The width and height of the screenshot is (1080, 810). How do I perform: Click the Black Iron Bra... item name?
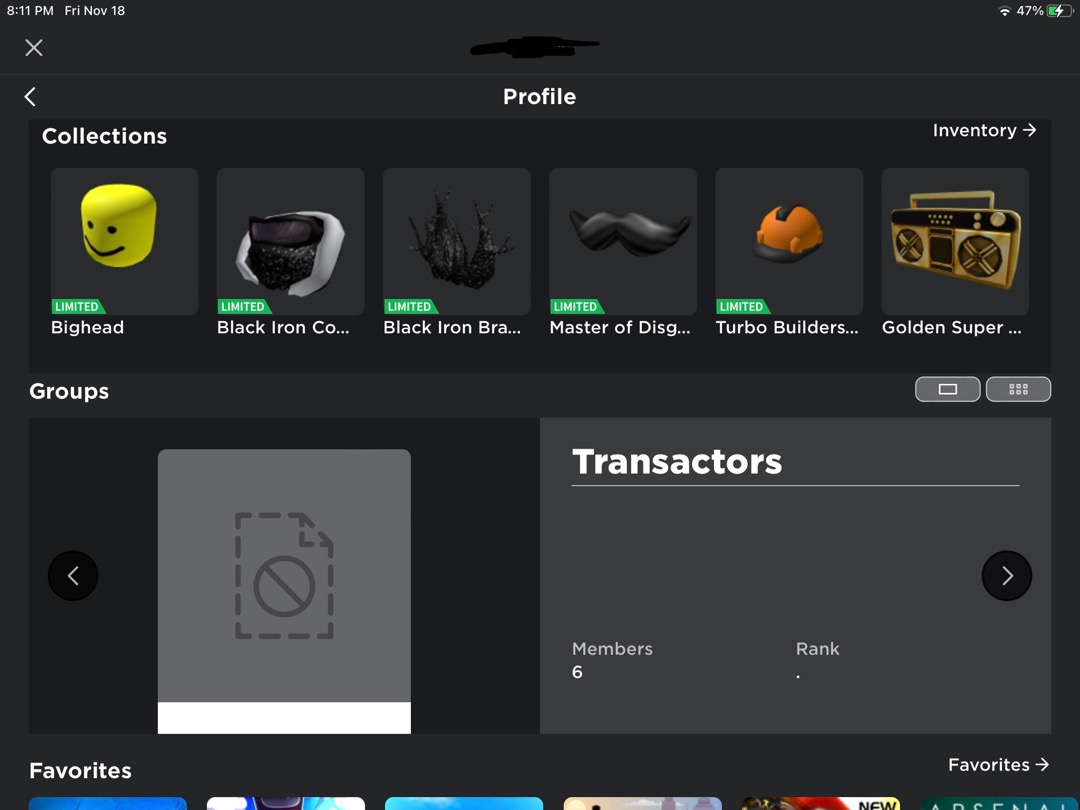452,327
